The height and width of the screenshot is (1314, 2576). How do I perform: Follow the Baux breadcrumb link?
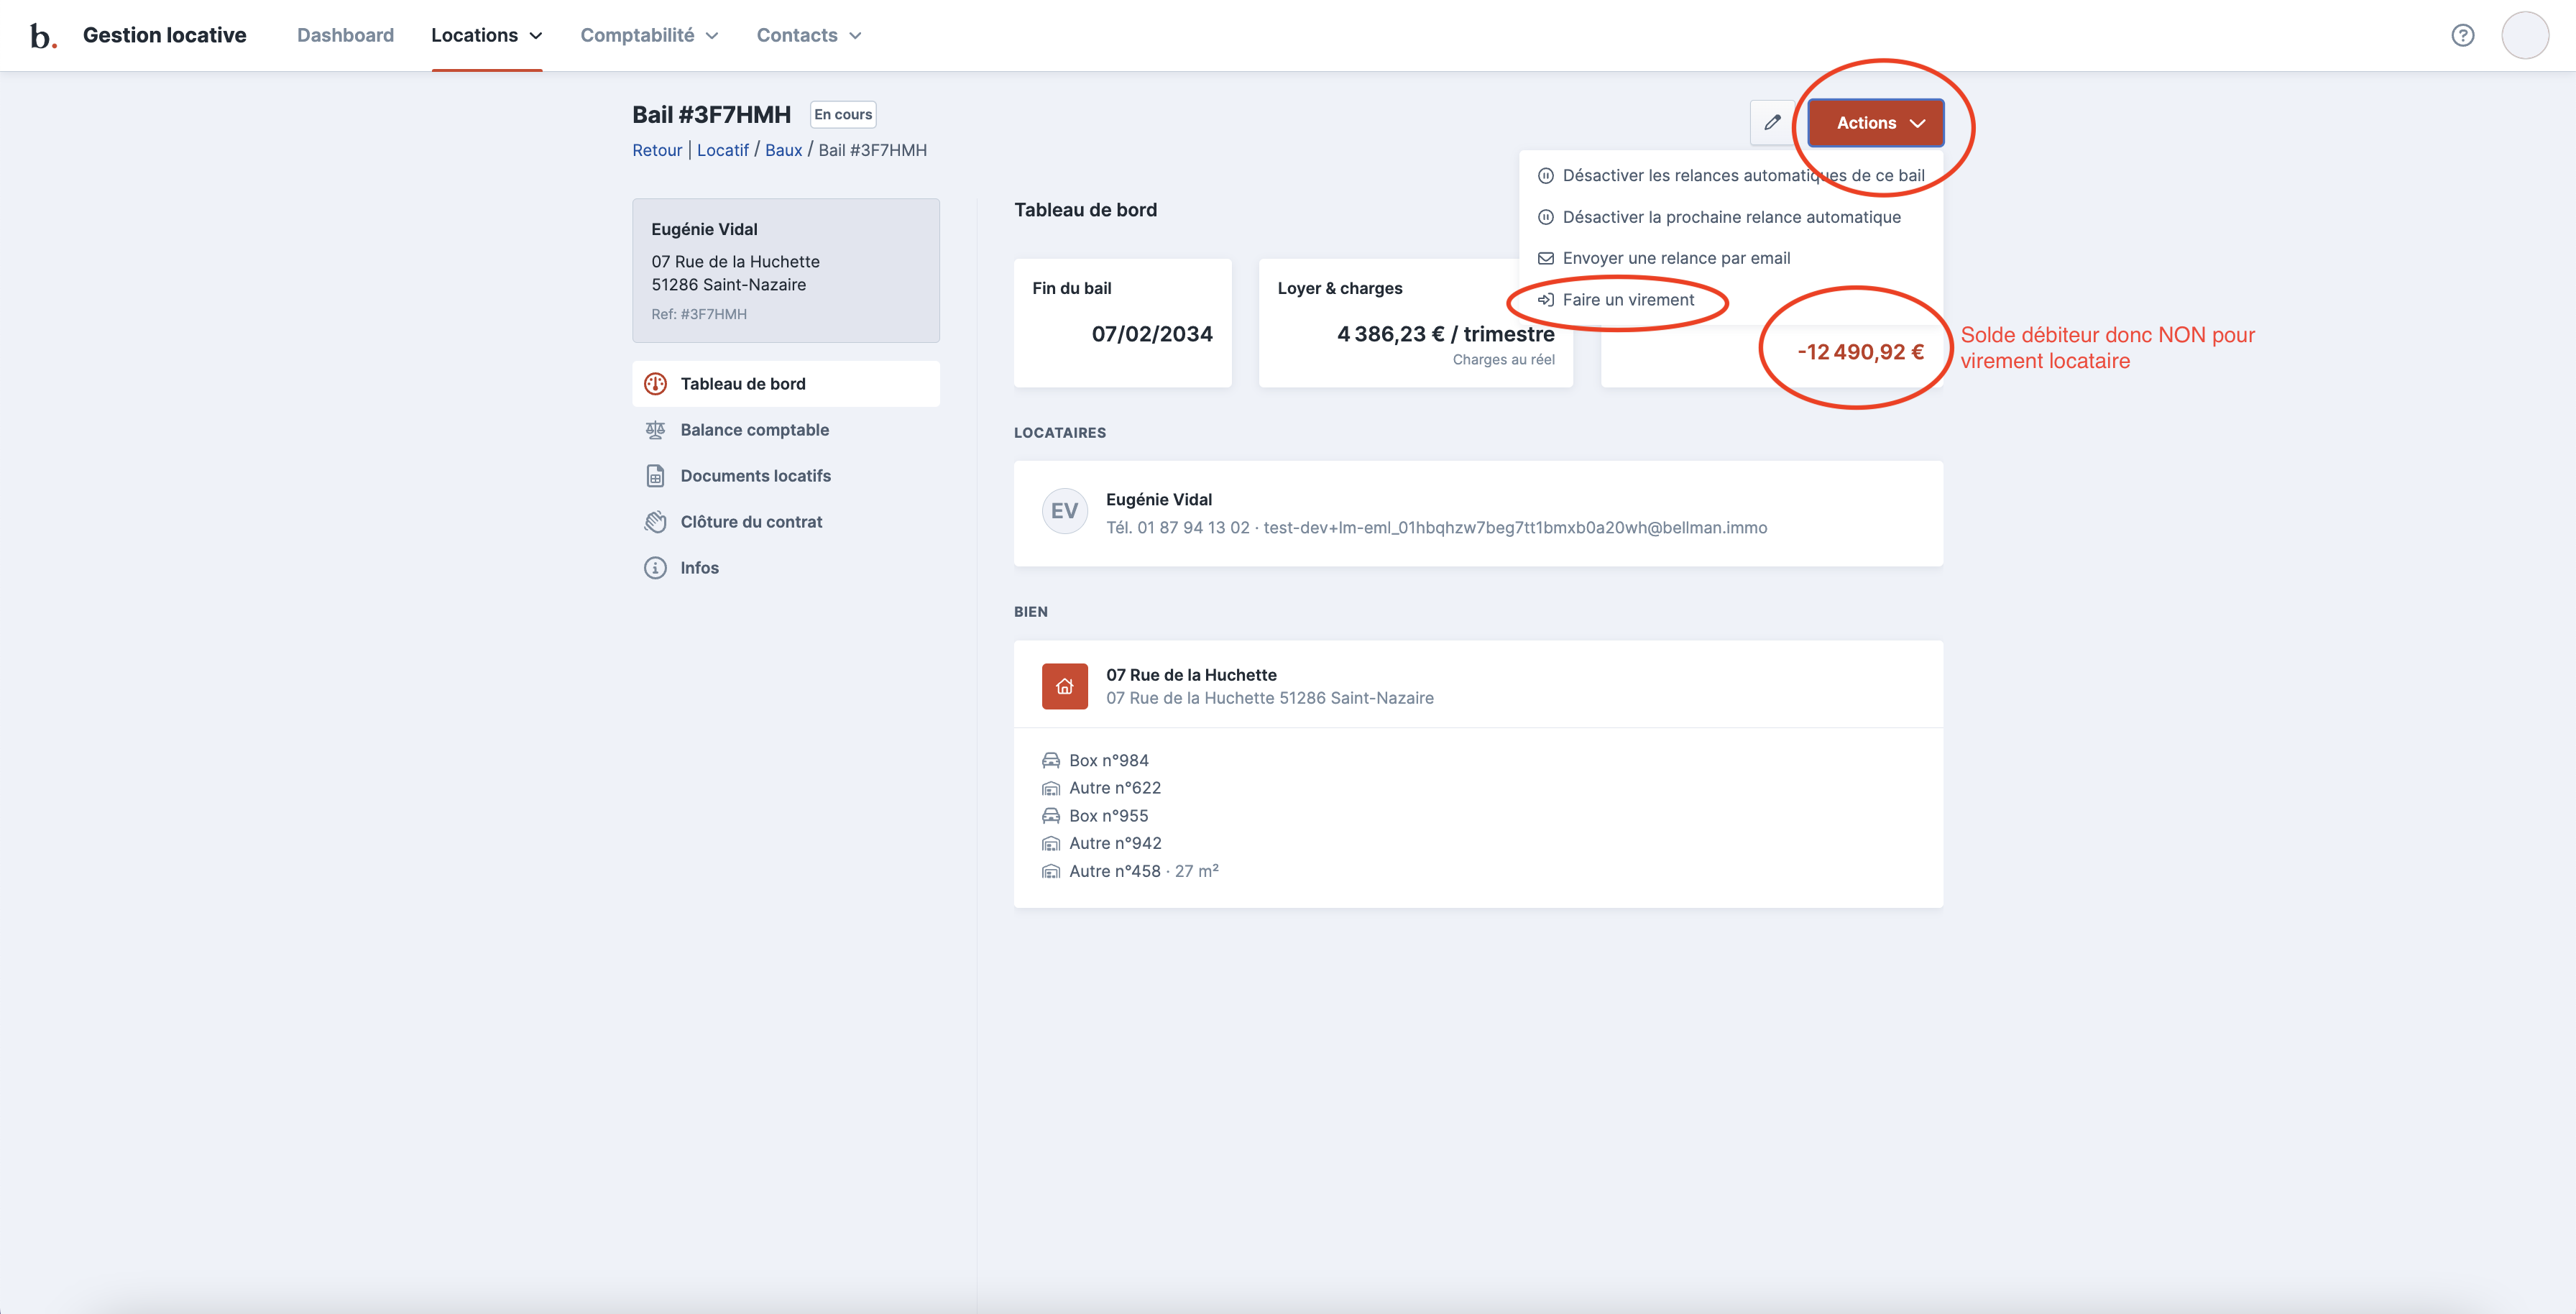click(783, 150)
